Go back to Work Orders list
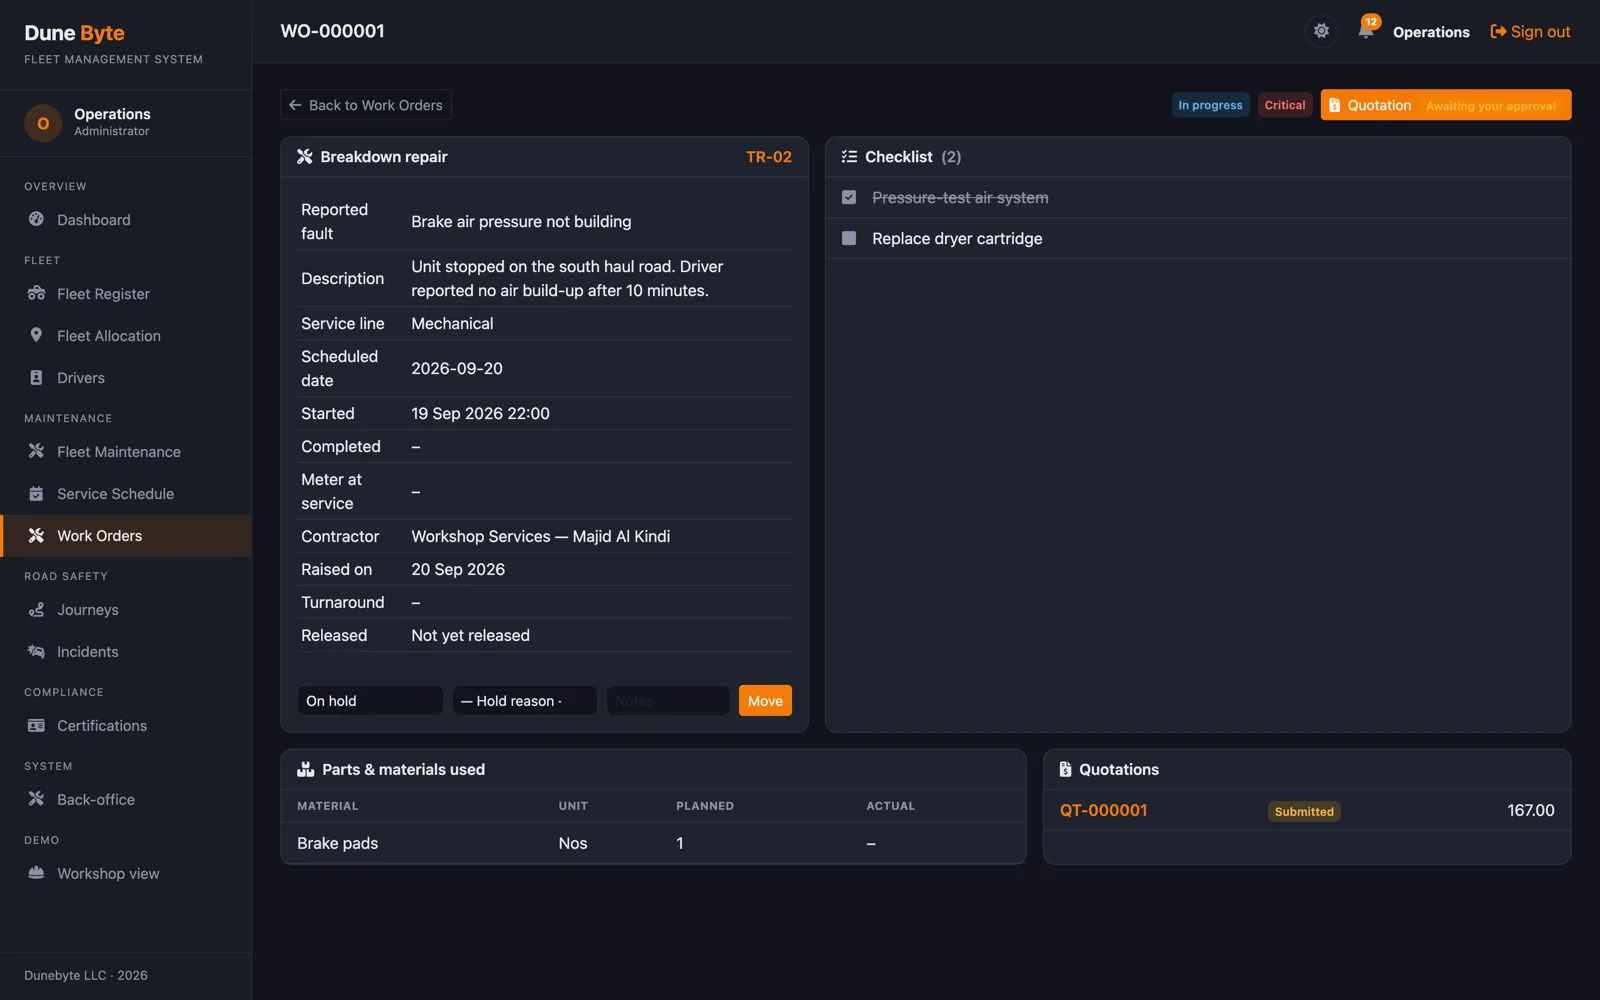This screenshot has height=1000, width=1600. click(366, 105)
